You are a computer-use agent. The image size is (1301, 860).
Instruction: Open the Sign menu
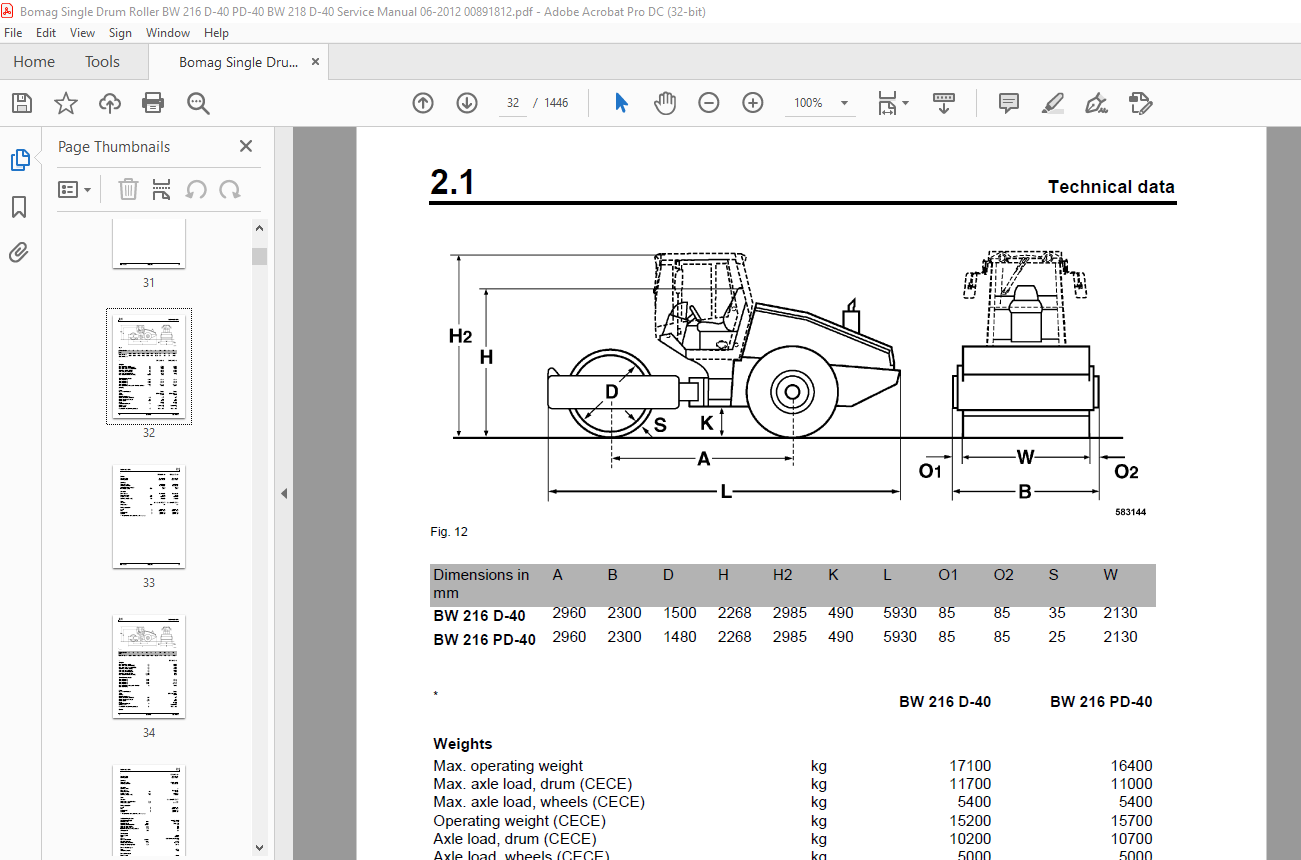[120, 33]
